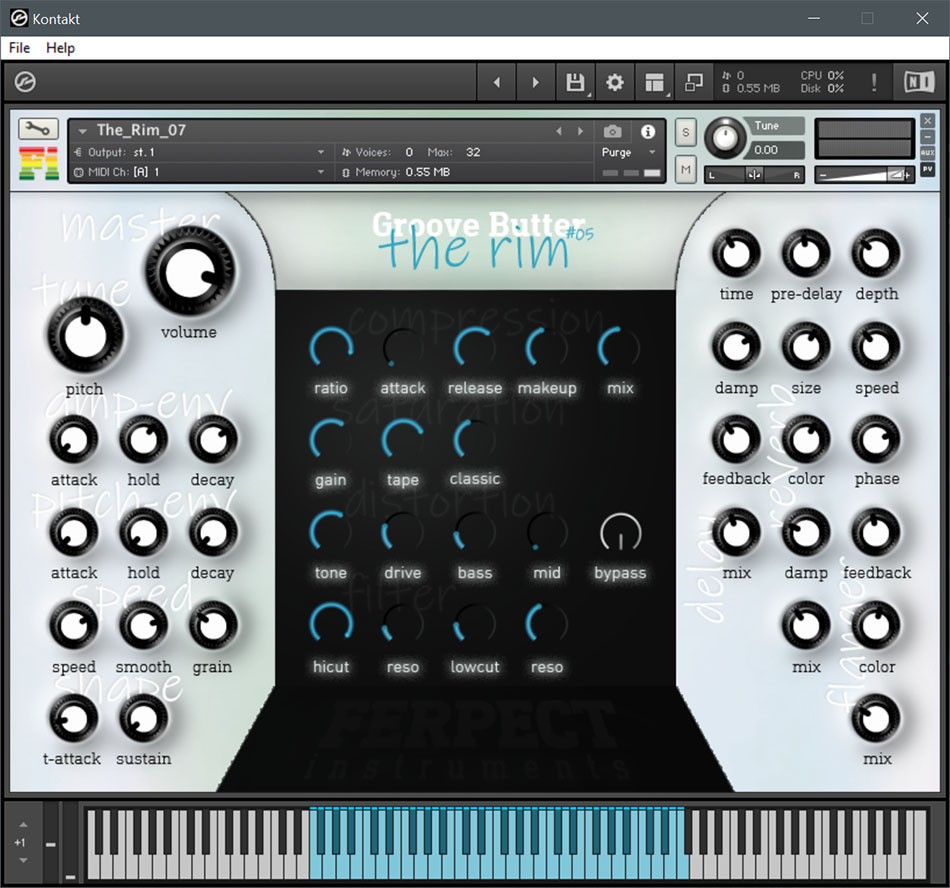
Task: Click the pitch tune knob
Action: coord(85,336)
